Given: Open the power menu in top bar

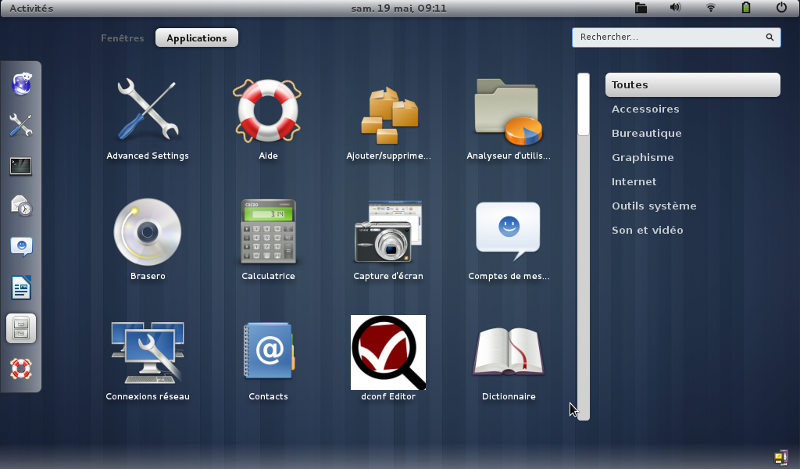Looking at the screenshot, I should (x=781, y=8).
